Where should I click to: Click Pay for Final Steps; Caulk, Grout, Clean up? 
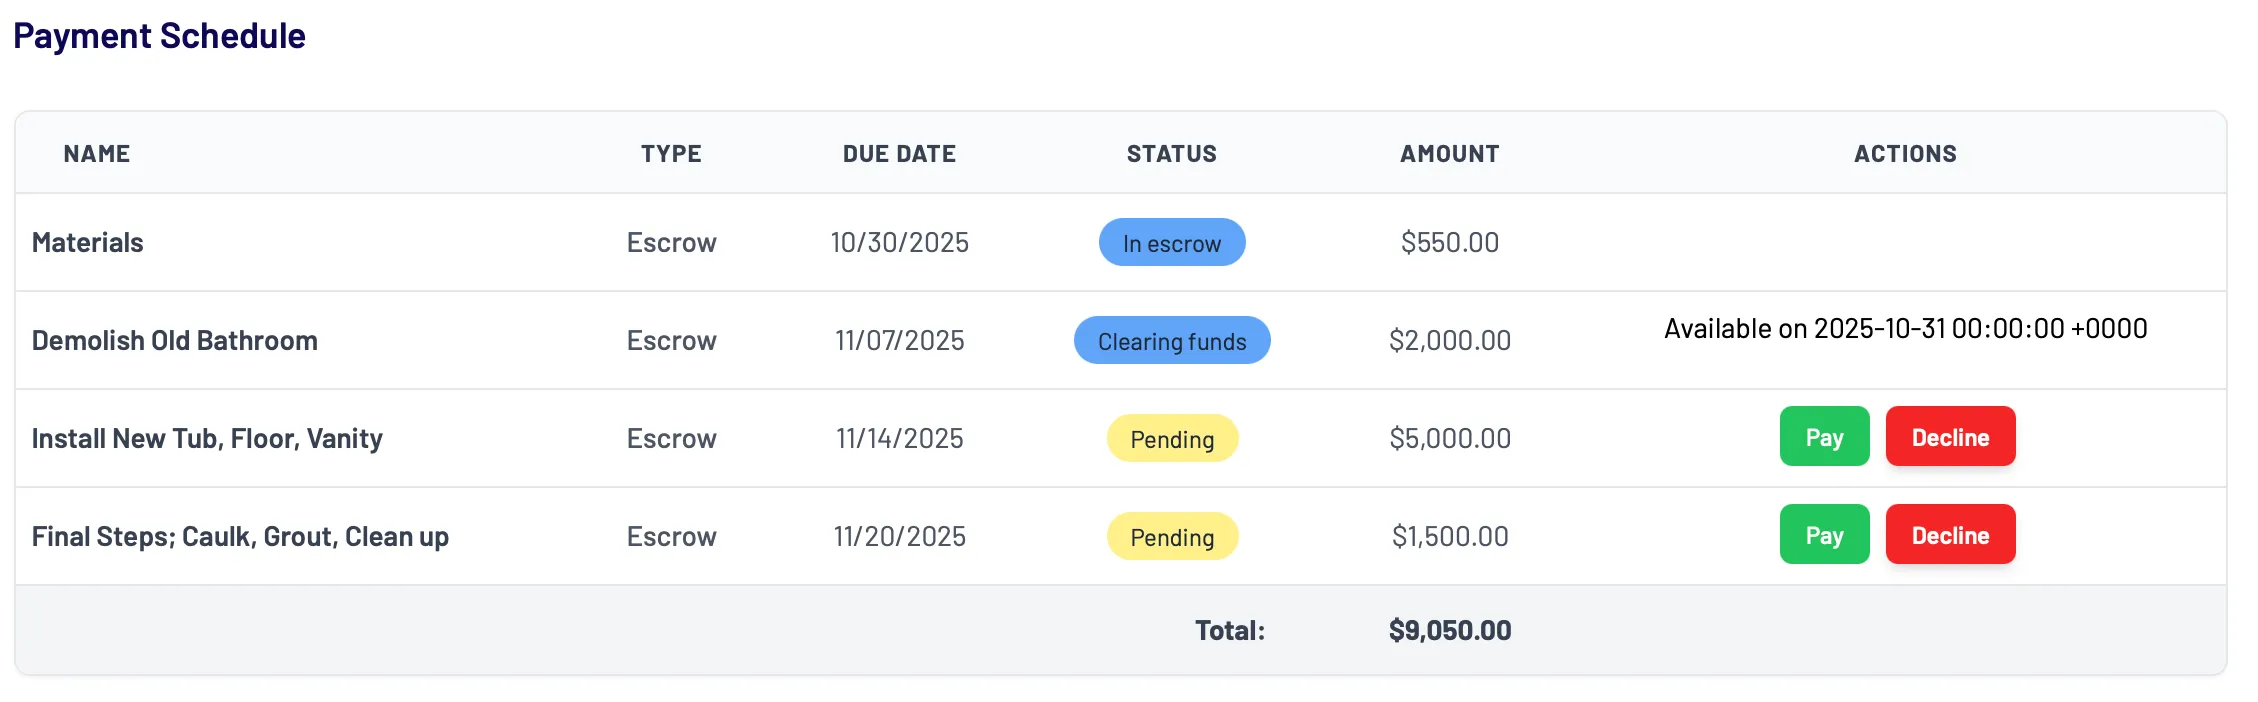[x=1822, y=535]
